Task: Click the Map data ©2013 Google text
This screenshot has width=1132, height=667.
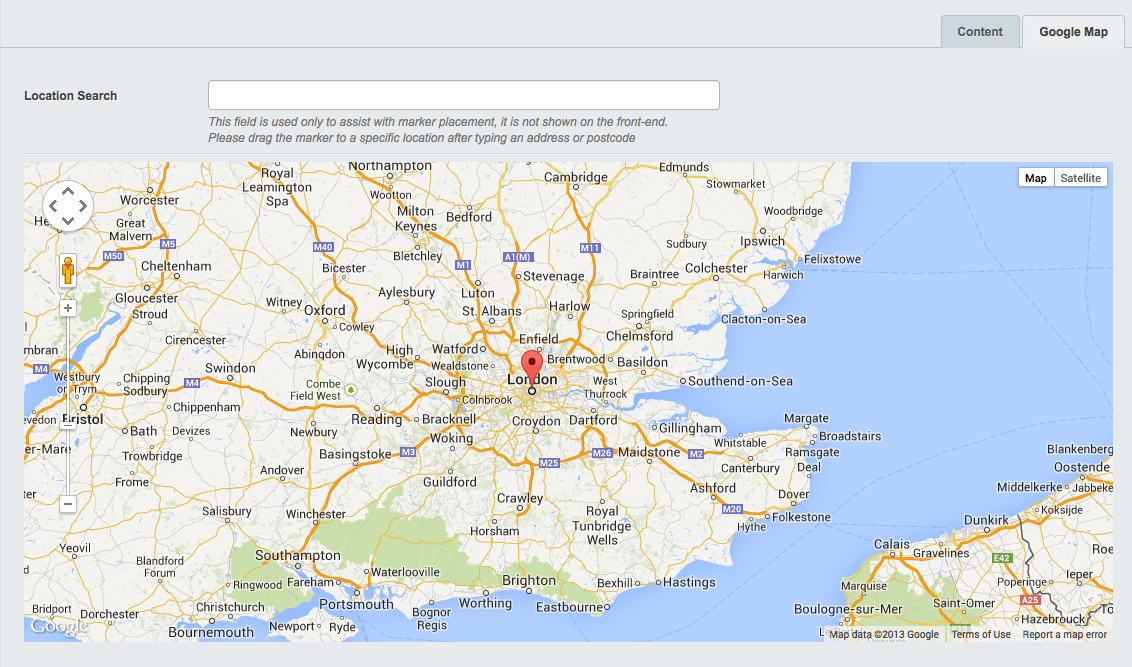Action: 884,635
